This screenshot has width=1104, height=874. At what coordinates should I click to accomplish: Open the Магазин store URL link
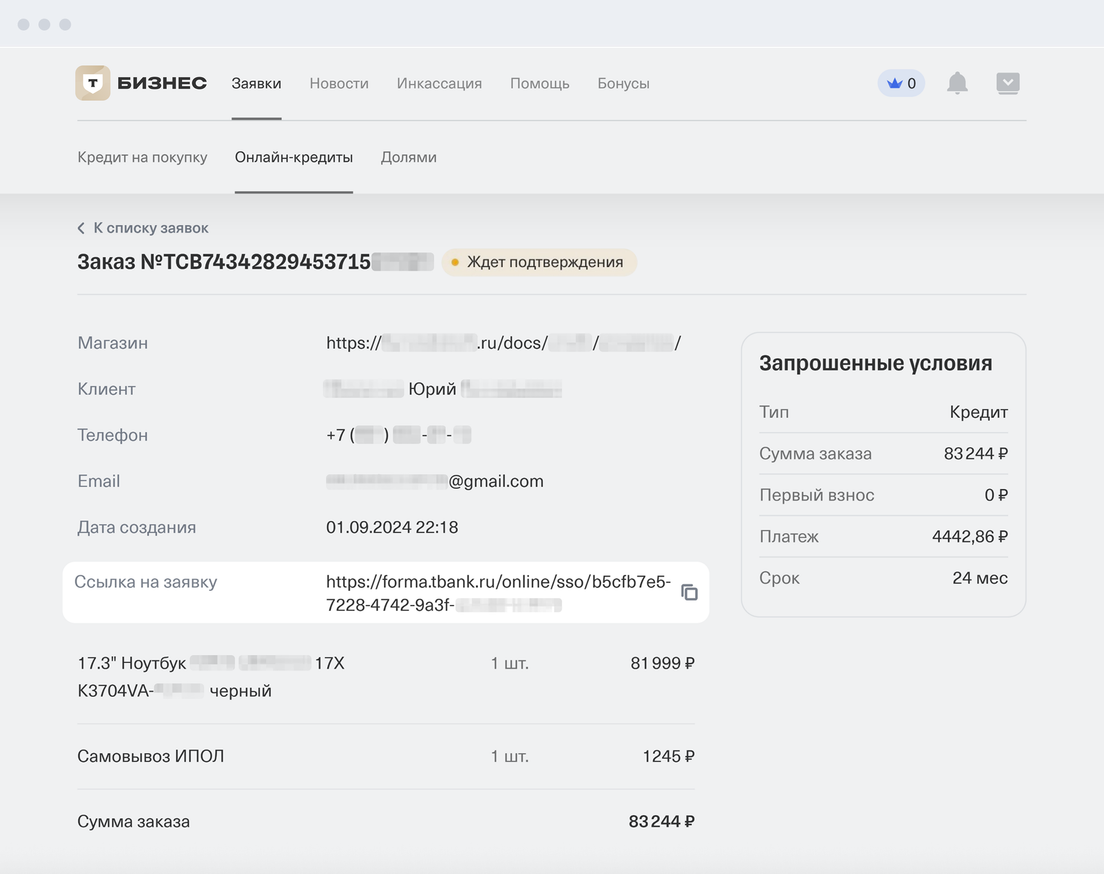[503, 343]
